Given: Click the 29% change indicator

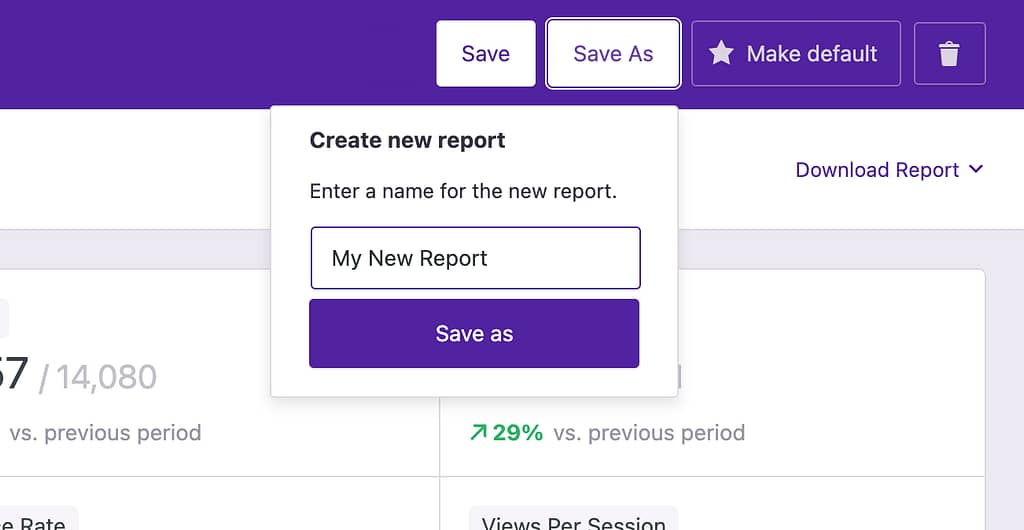Looking at the screenshot, I should (517, 433).
